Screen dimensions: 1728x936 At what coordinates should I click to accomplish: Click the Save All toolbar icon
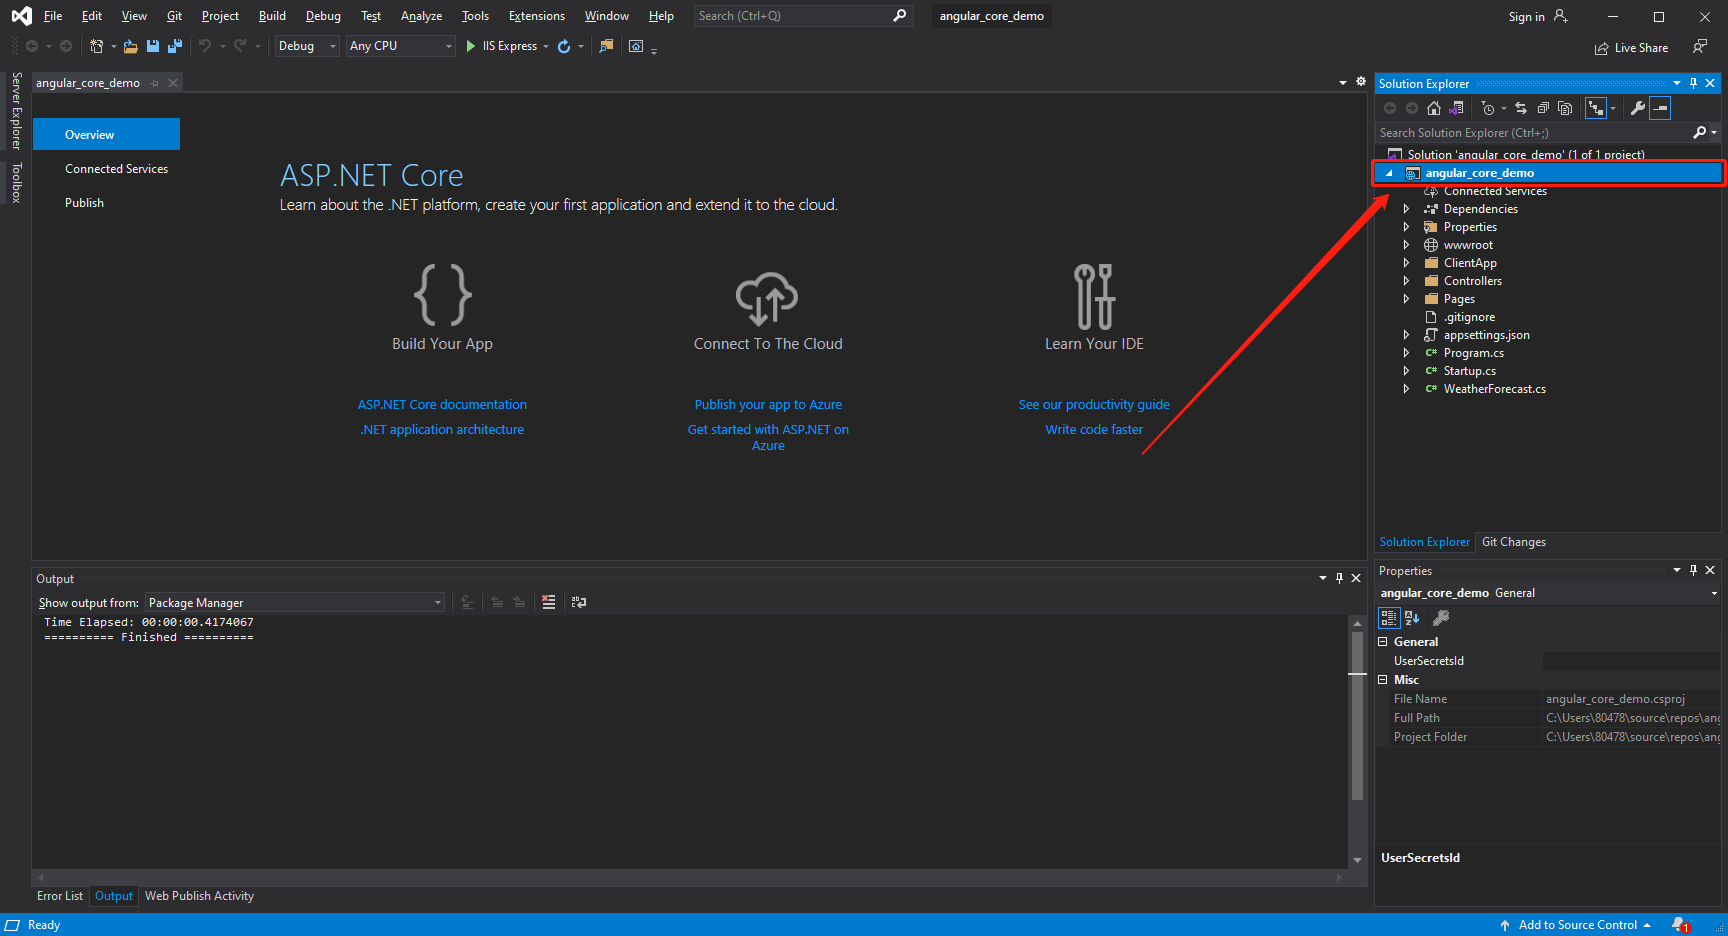(175, 46)
